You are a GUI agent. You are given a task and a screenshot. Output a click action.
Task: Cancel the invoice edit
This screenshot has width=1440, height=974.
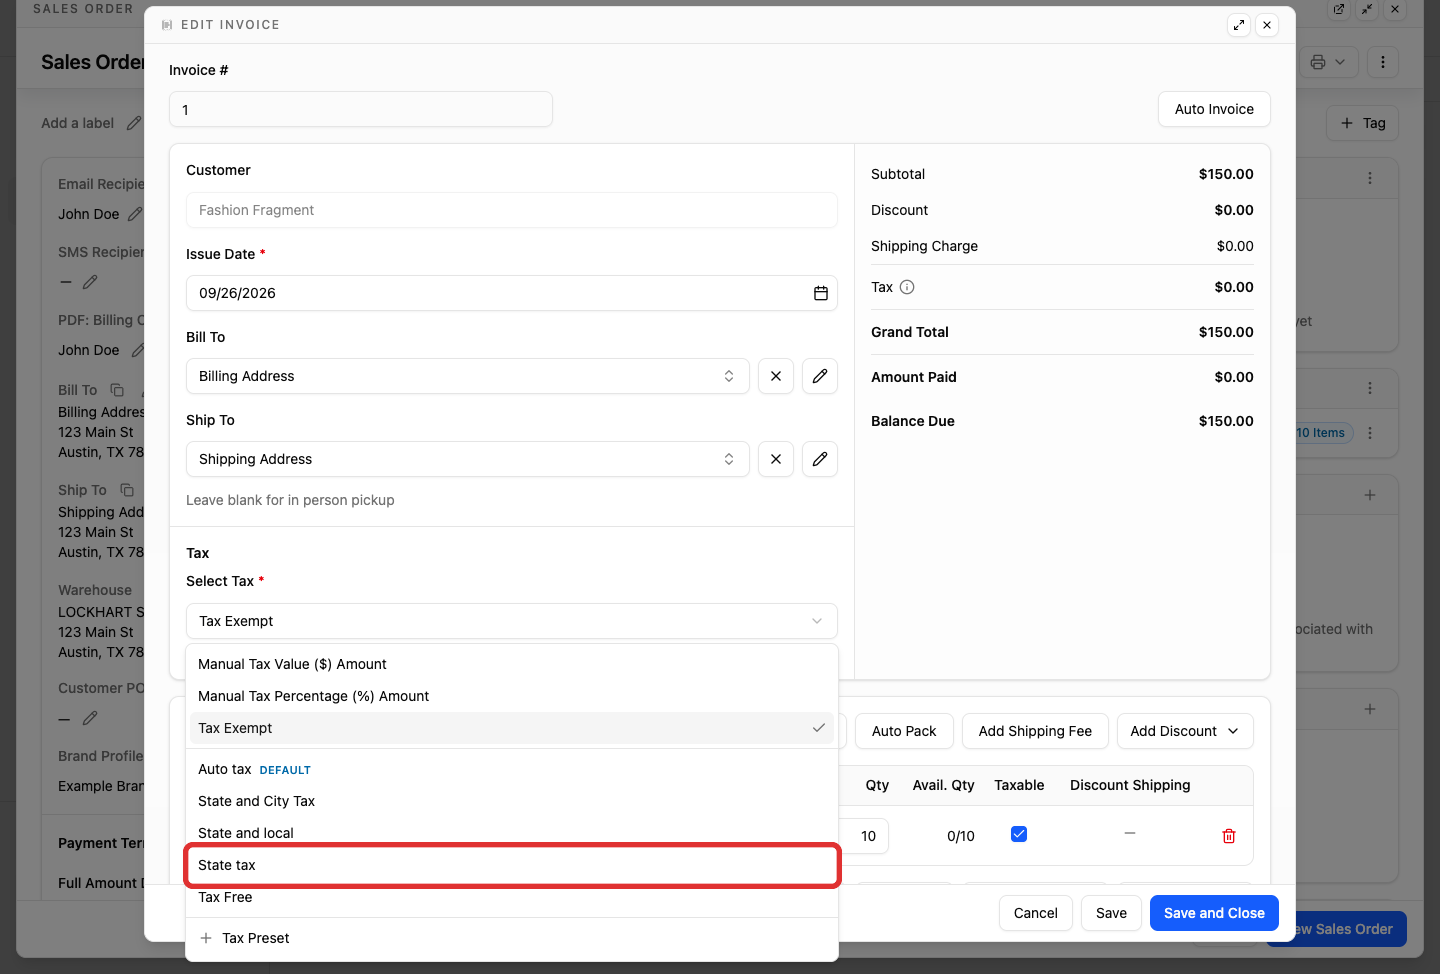[1036, 913]
